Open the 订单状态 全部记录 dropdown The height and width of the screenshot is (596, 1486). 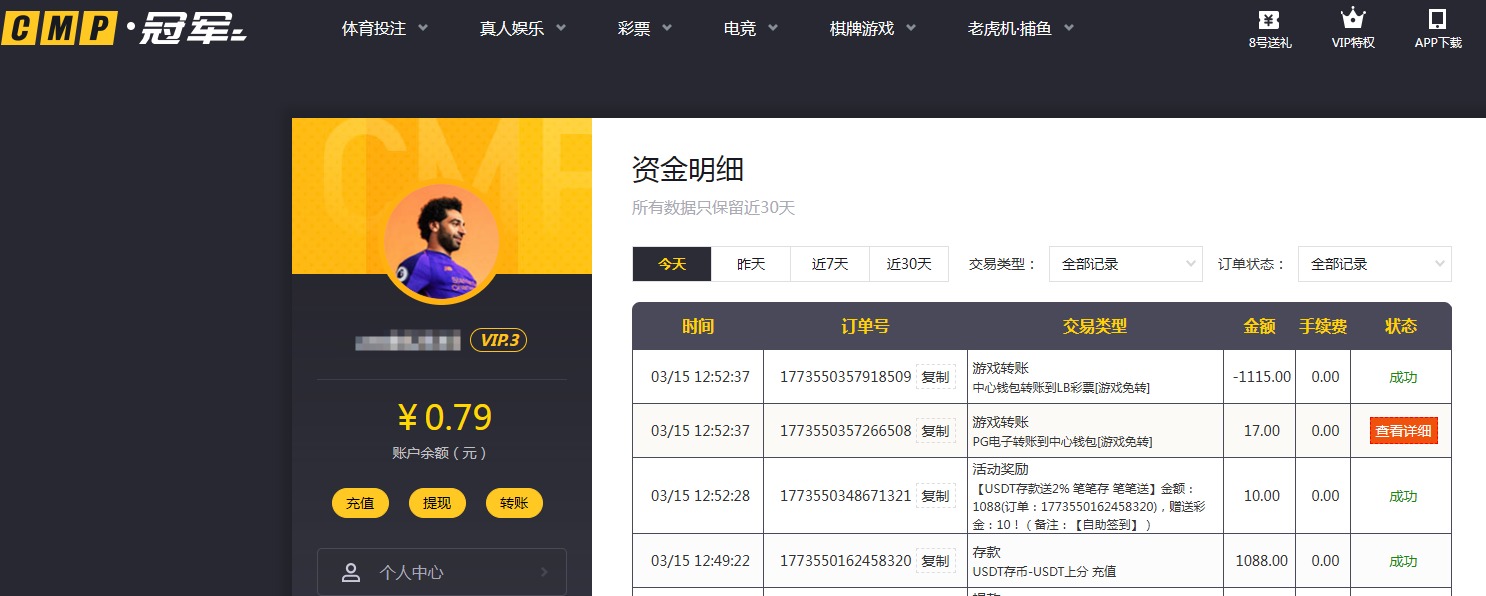coord(1374,264)
